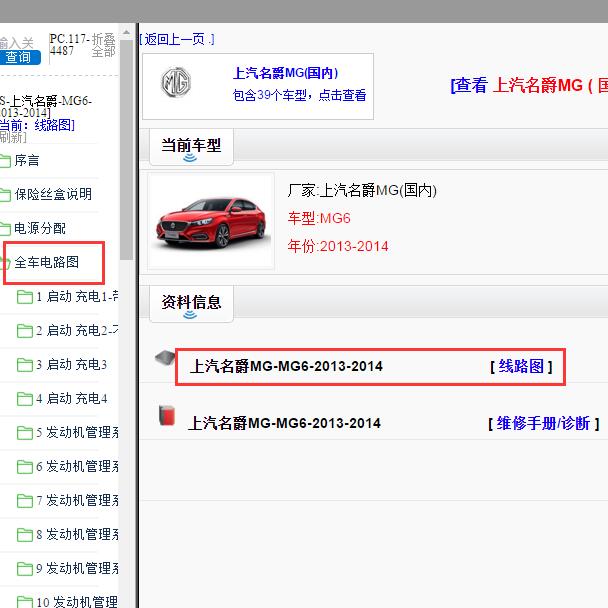Open the 维修手册/诊断 link

[x=544, y=423]
